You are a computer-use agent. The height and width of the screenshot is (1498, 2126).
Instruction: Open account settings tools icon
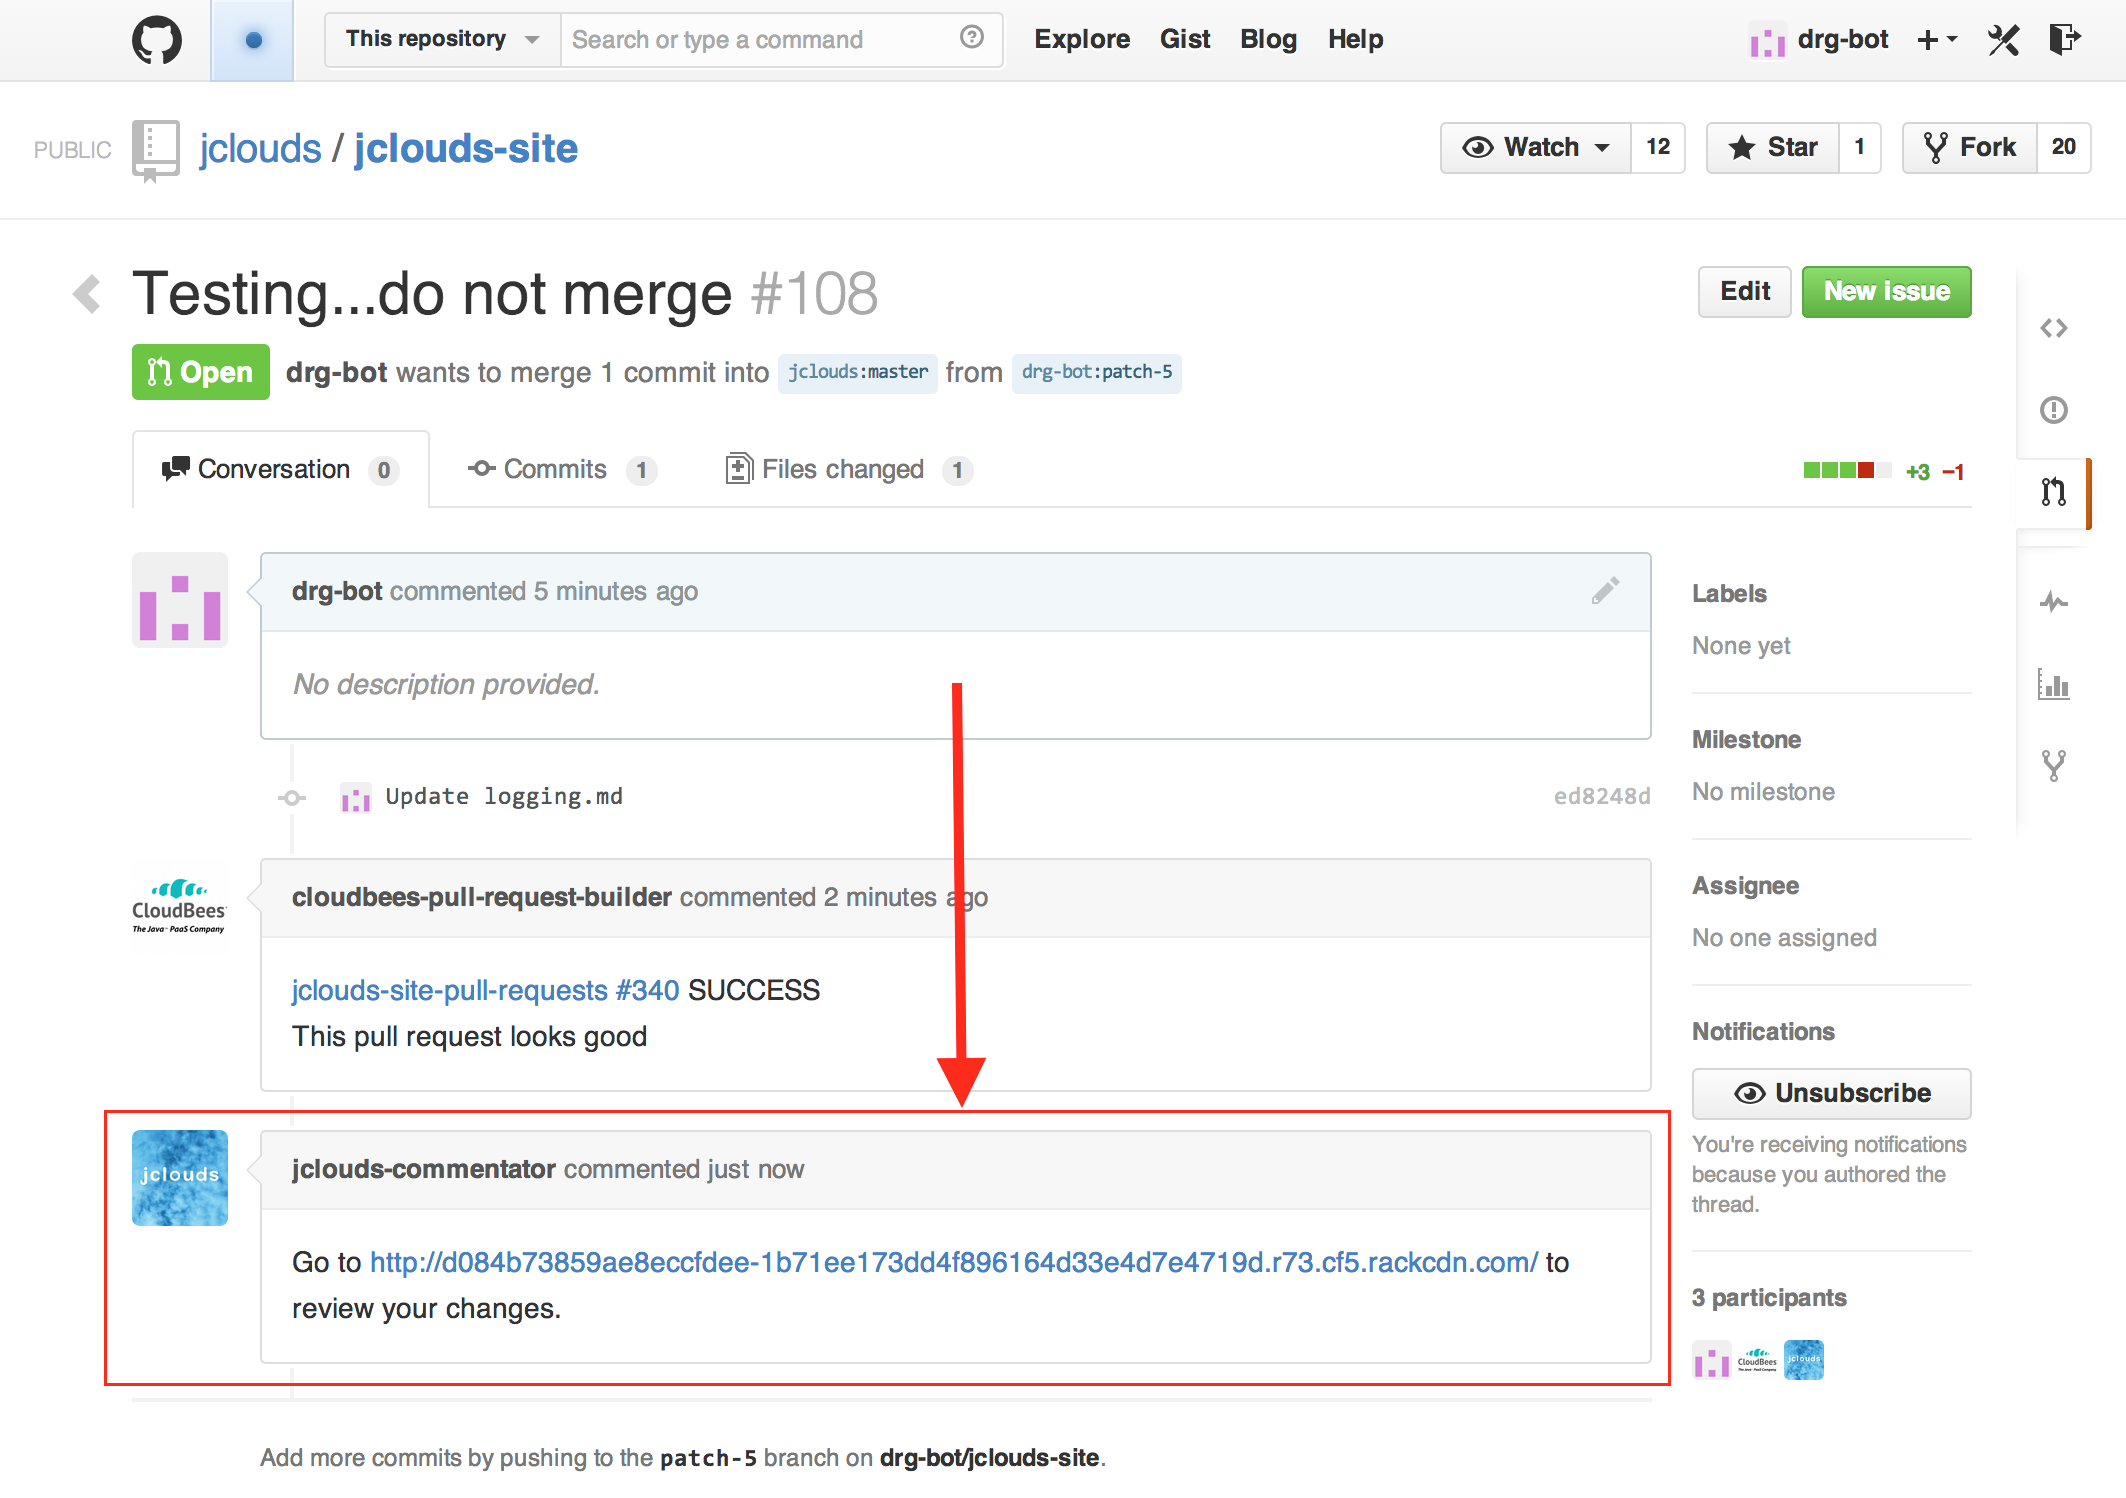[x=2003, y=40]
